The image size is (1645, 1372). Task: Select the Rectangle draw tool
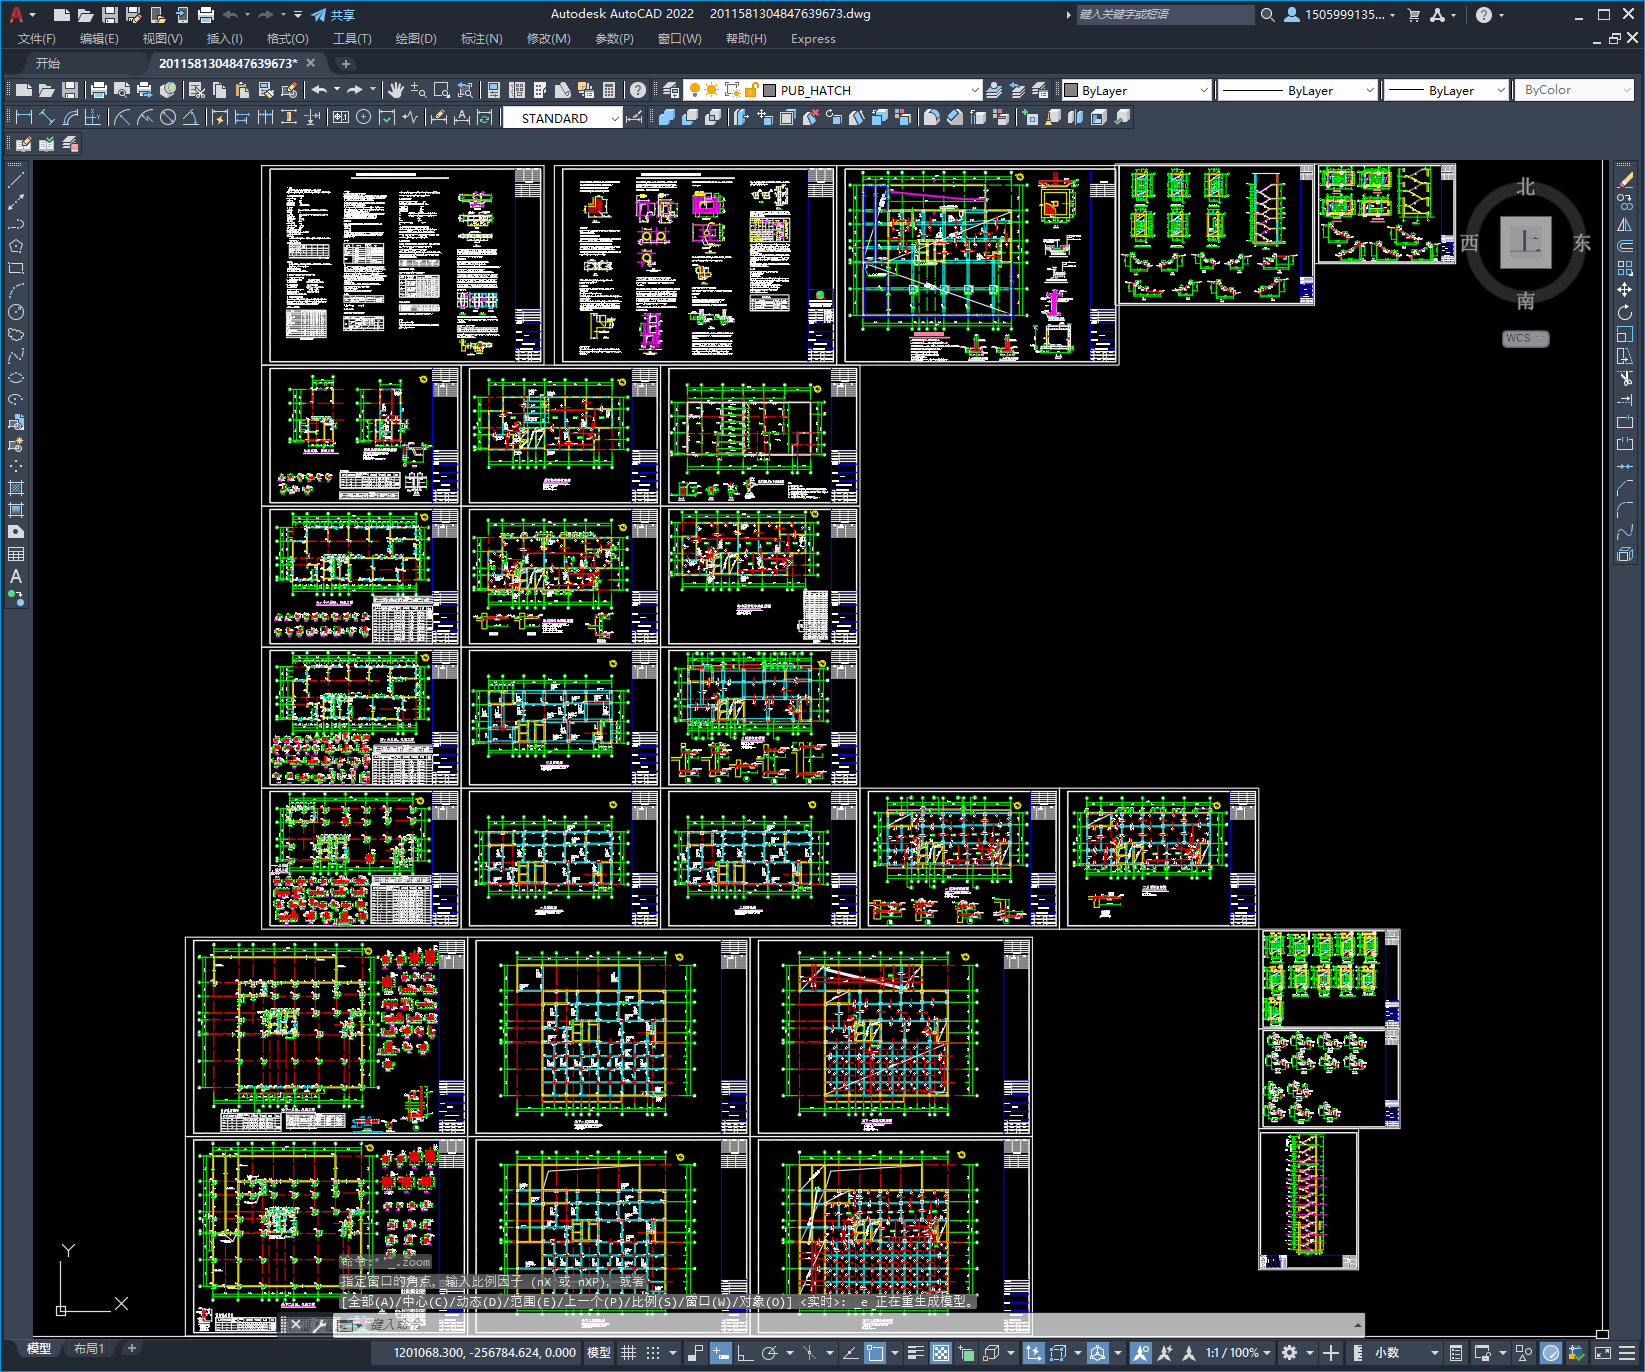pyautogui.click(x=16, y=269)
